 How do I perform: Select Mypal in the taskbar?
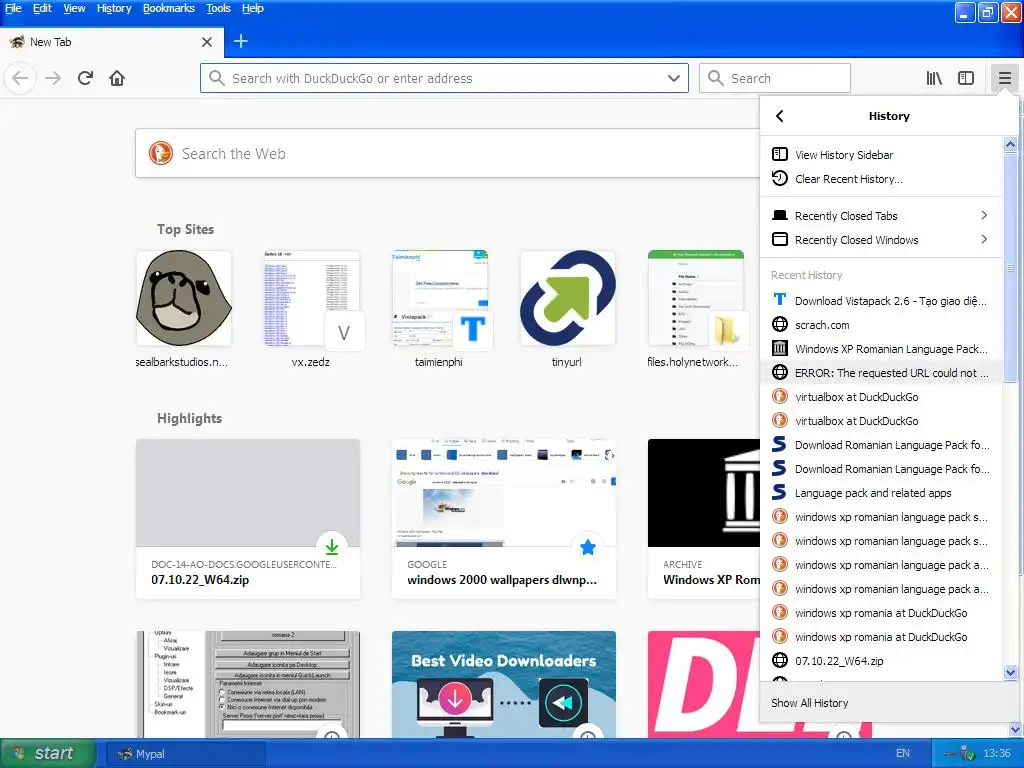point(185,754)
